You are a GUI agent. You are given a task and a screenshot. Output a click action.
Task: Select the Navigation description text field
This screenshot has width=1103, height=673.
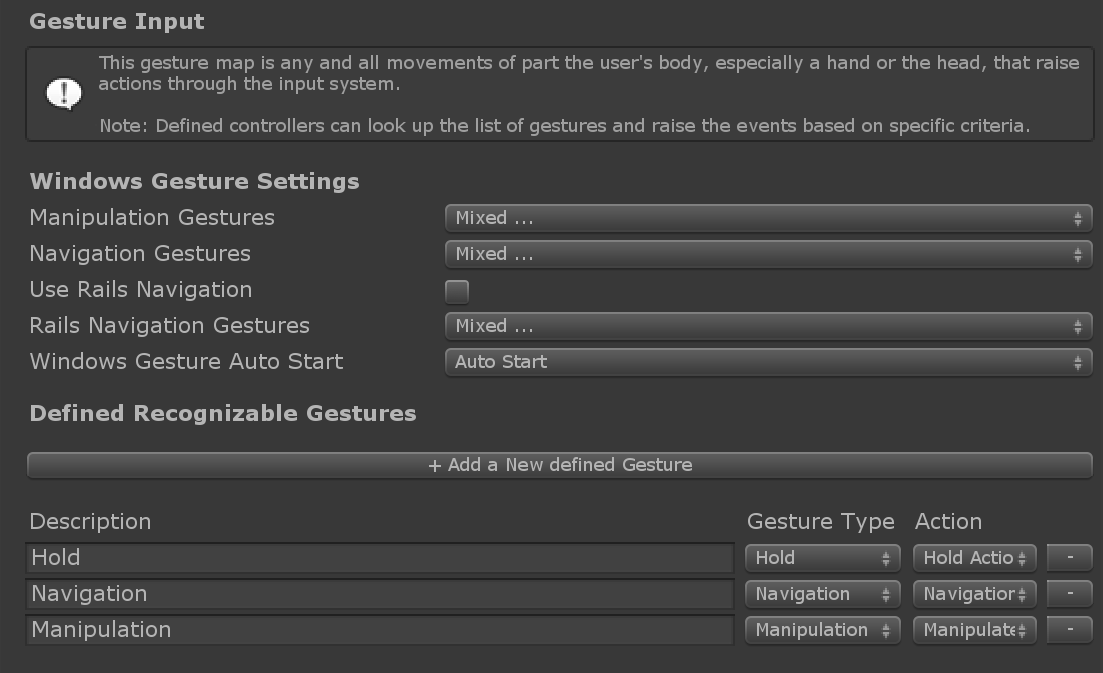380,594
